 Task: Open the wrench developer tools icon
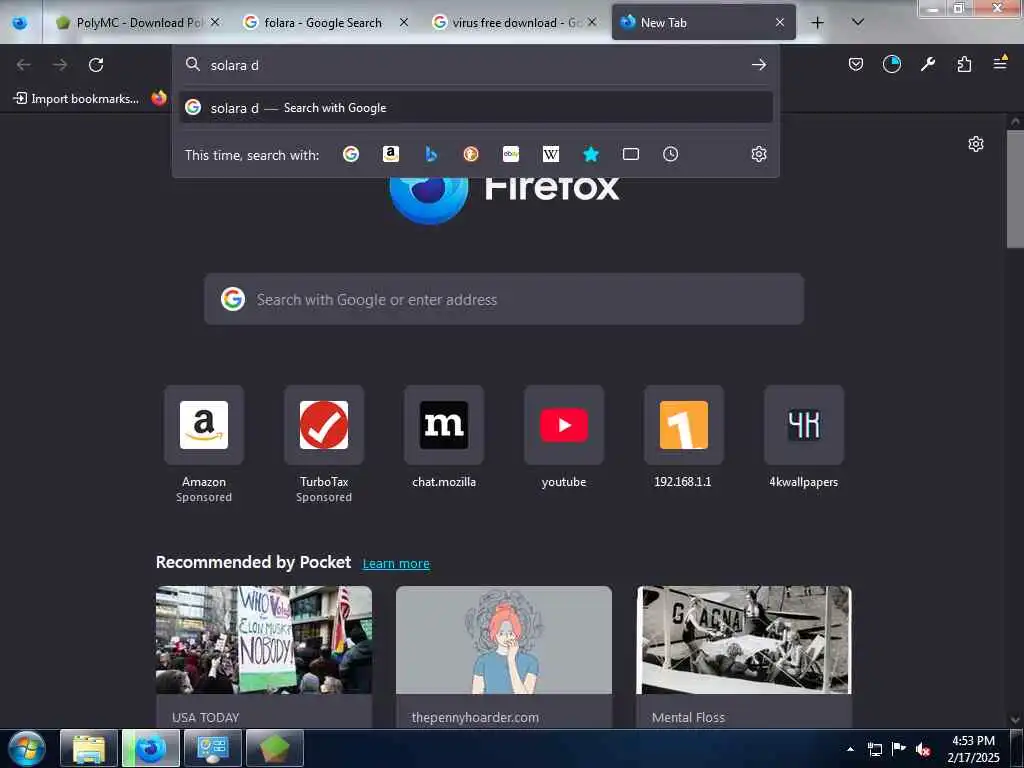click(x=927, y=64)
